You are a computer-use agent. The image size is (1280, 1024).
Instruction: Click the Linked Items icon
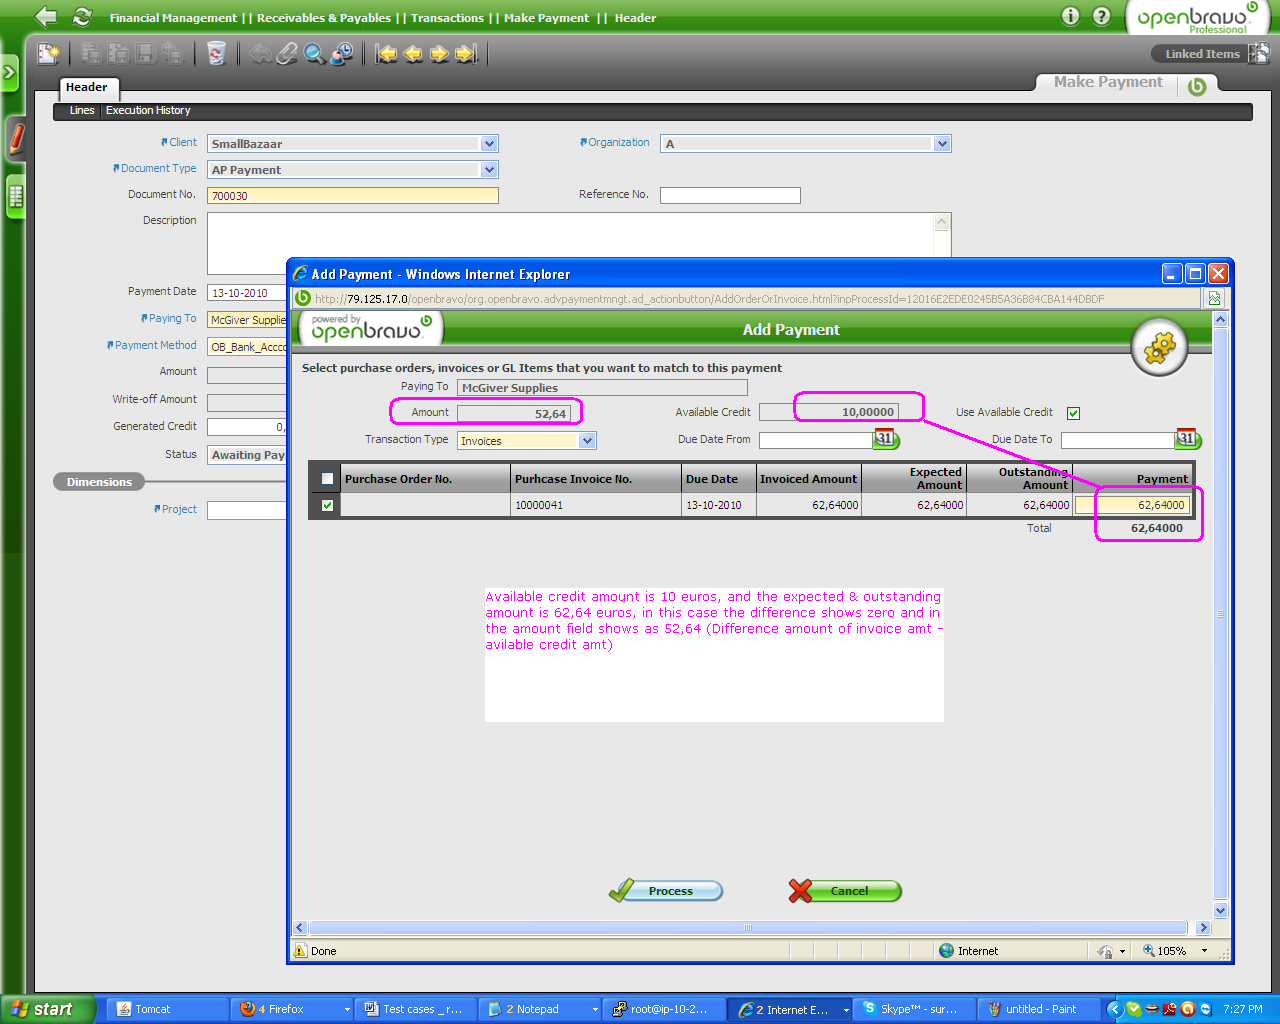click(x=1259, y=53)
